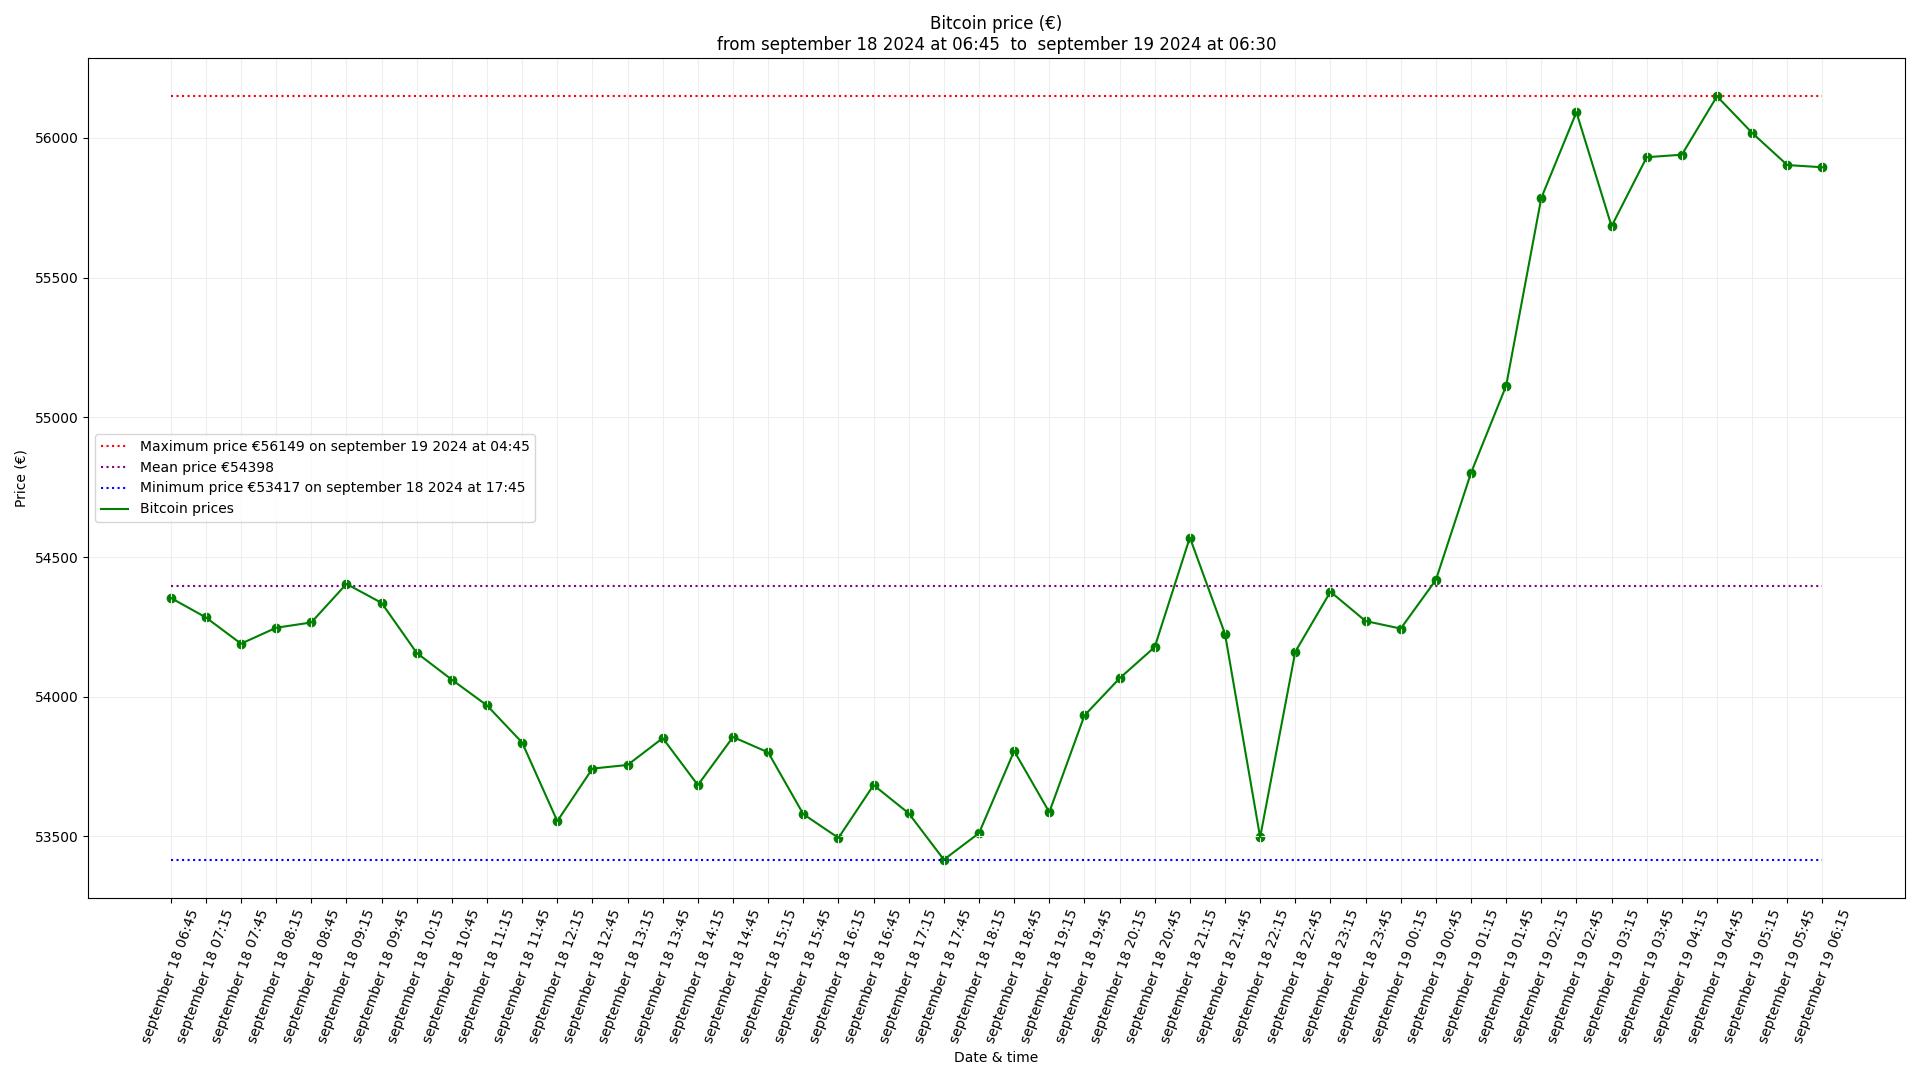Select the 'Bitcoin prices' legend text
Viewport: 1920px width, 1080px height.
click(187, 508)
